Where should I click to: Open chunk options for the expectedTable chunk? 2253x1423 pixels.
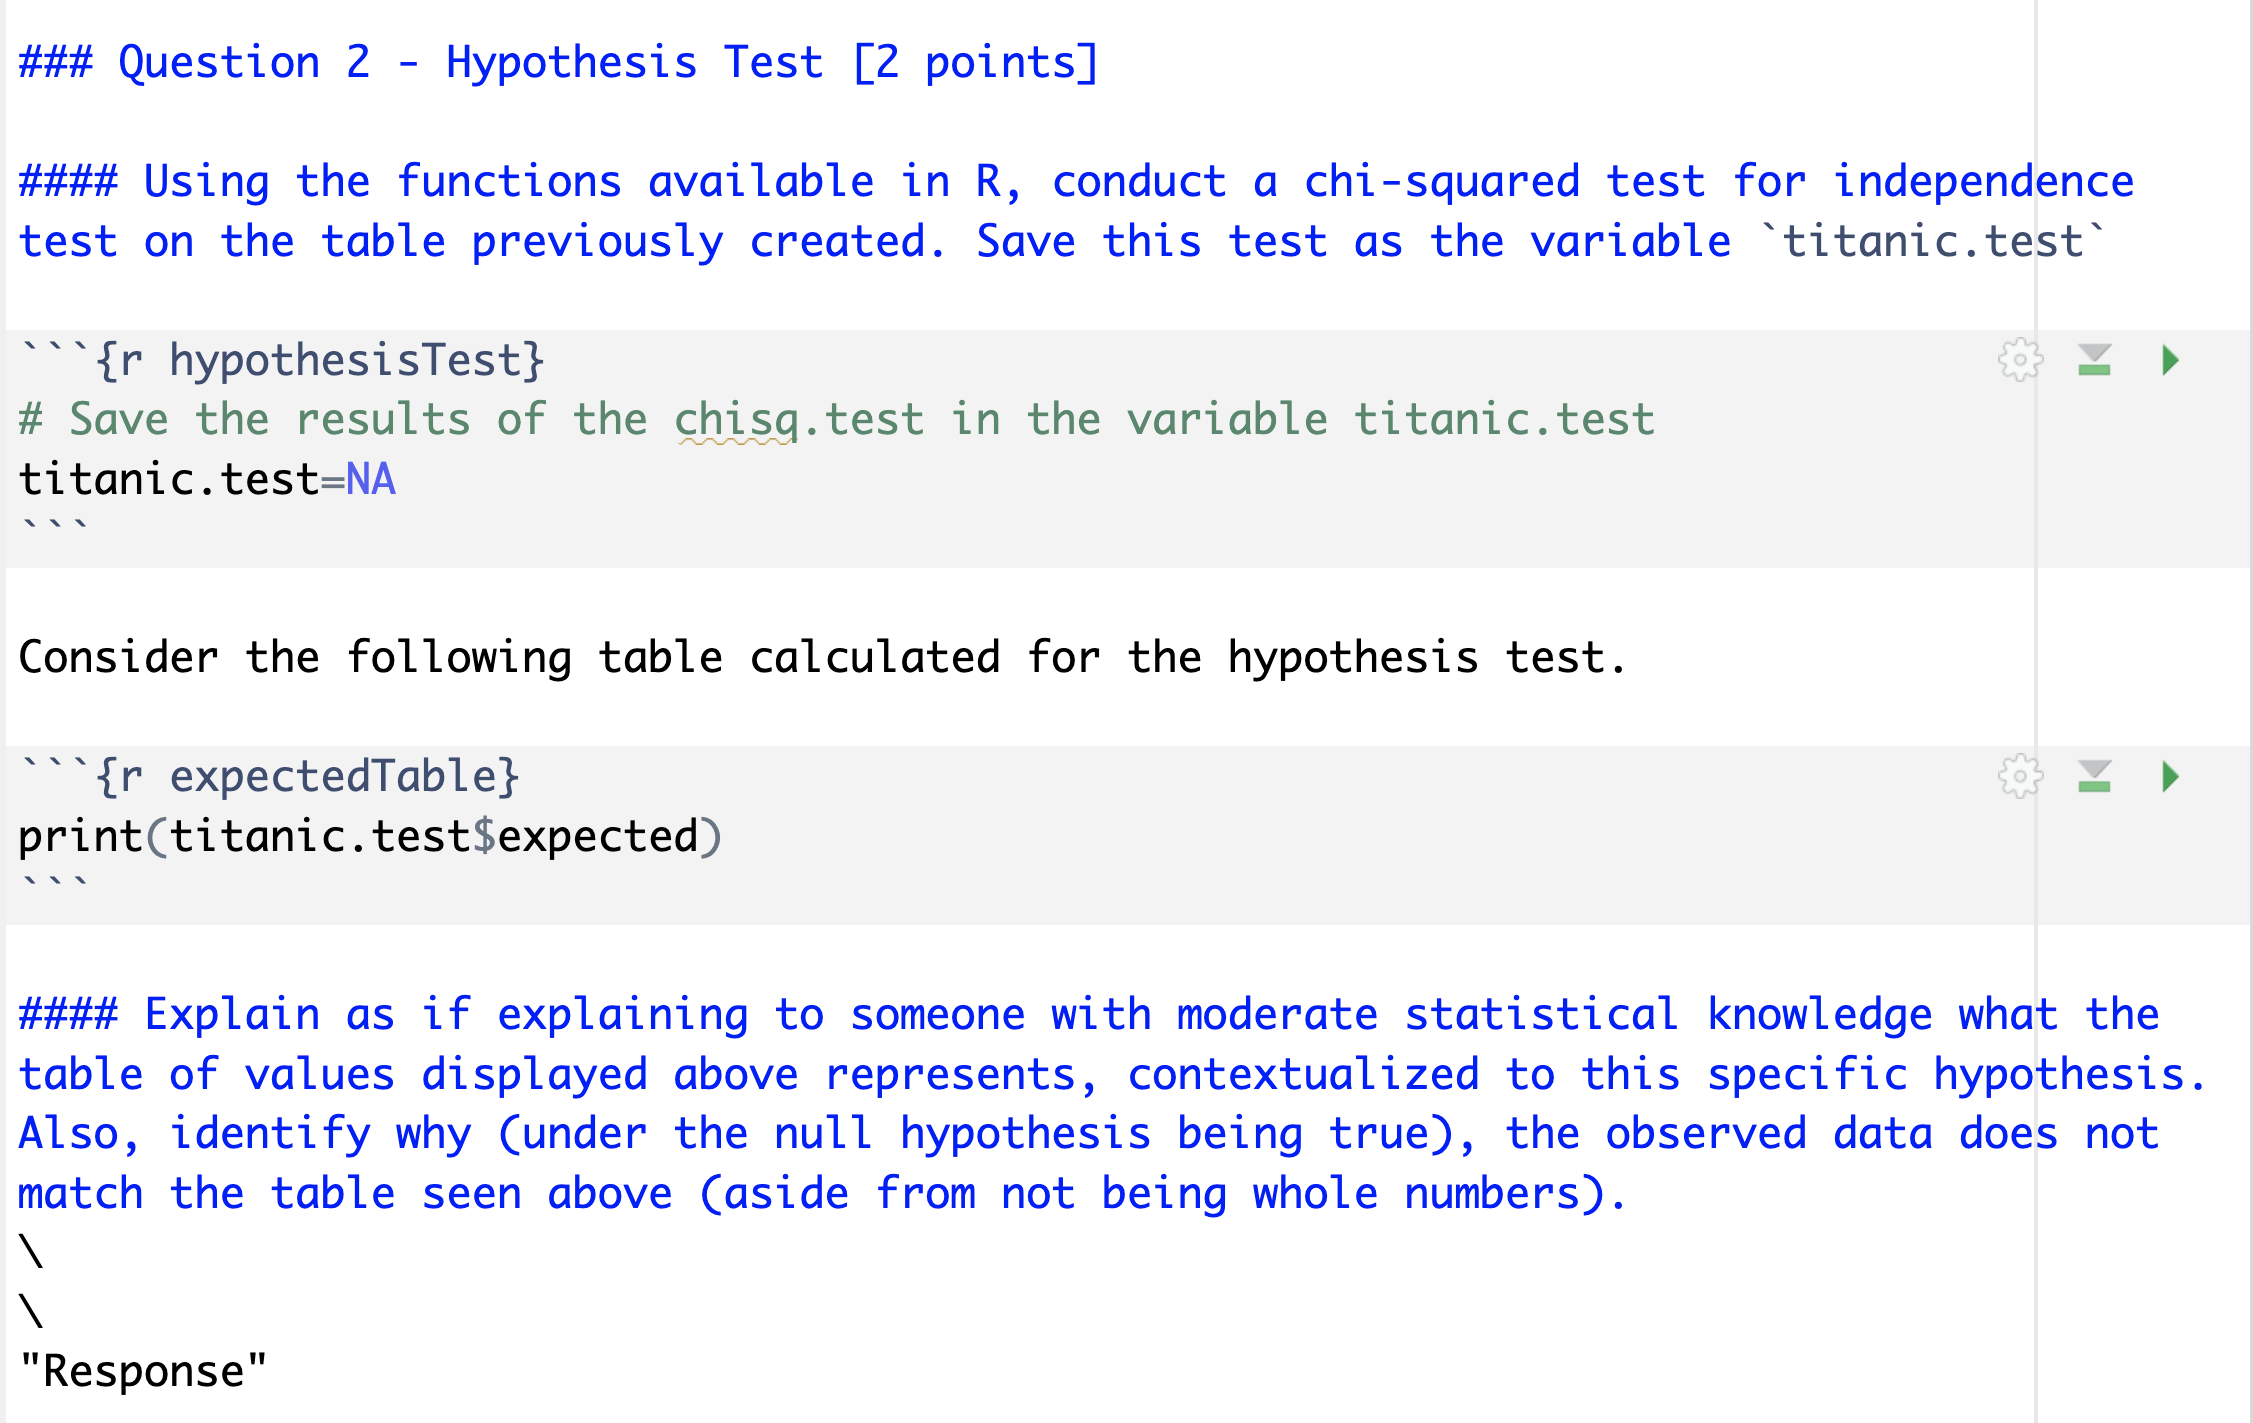[x=2021, y=777]
